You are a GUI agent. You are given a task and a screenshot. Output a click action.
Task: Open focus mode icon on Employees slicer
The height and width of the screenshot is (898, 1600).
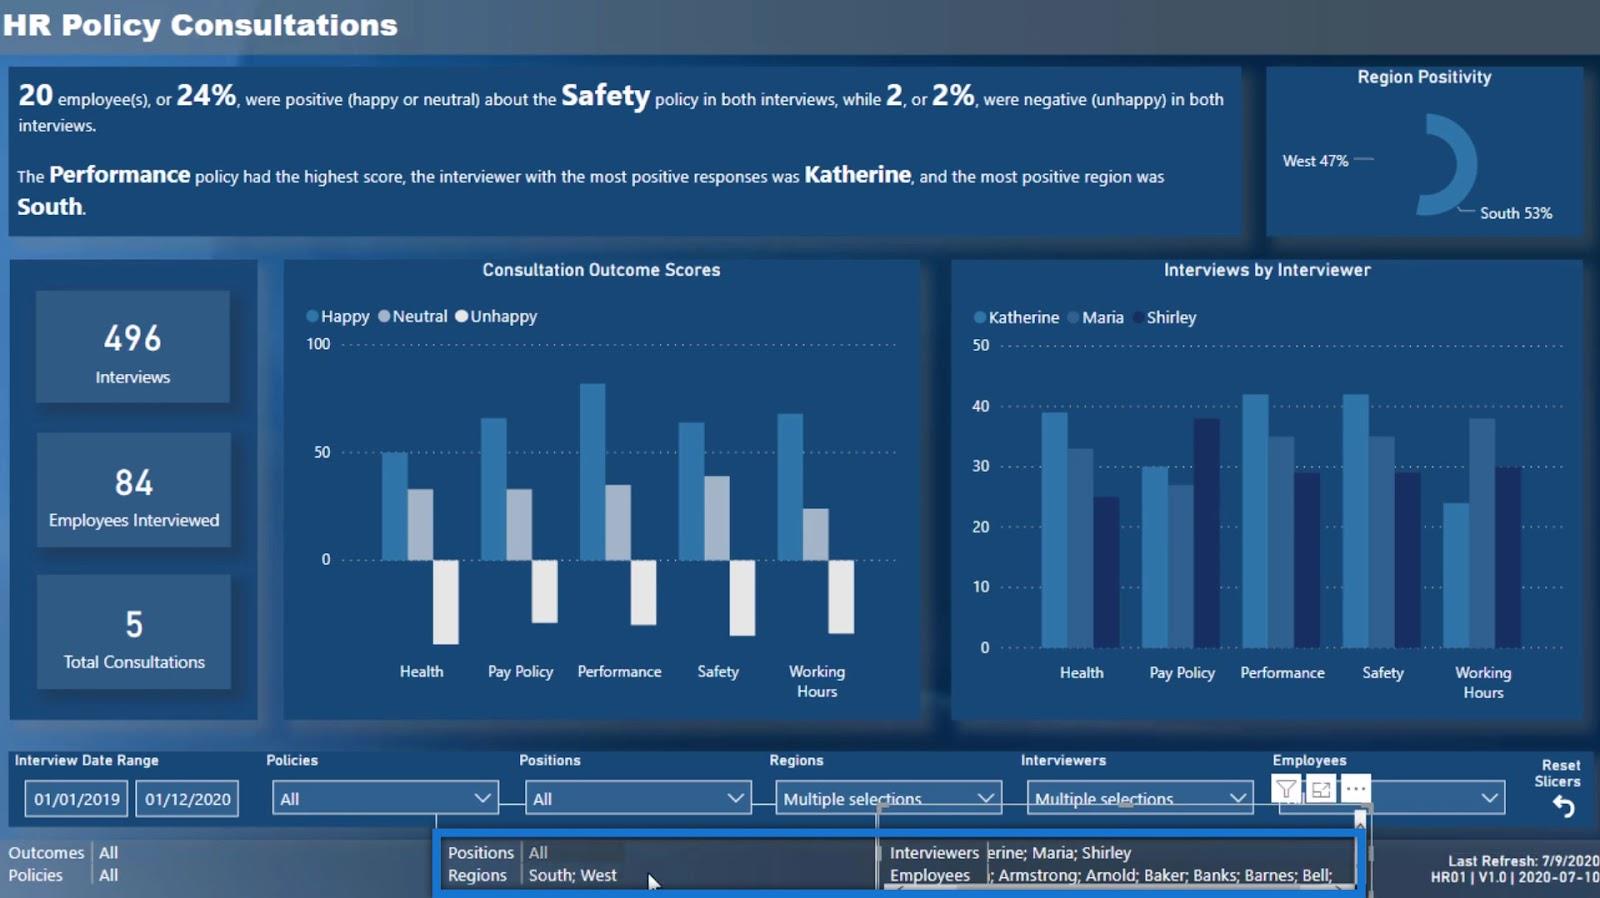[x=1321, y=790]
